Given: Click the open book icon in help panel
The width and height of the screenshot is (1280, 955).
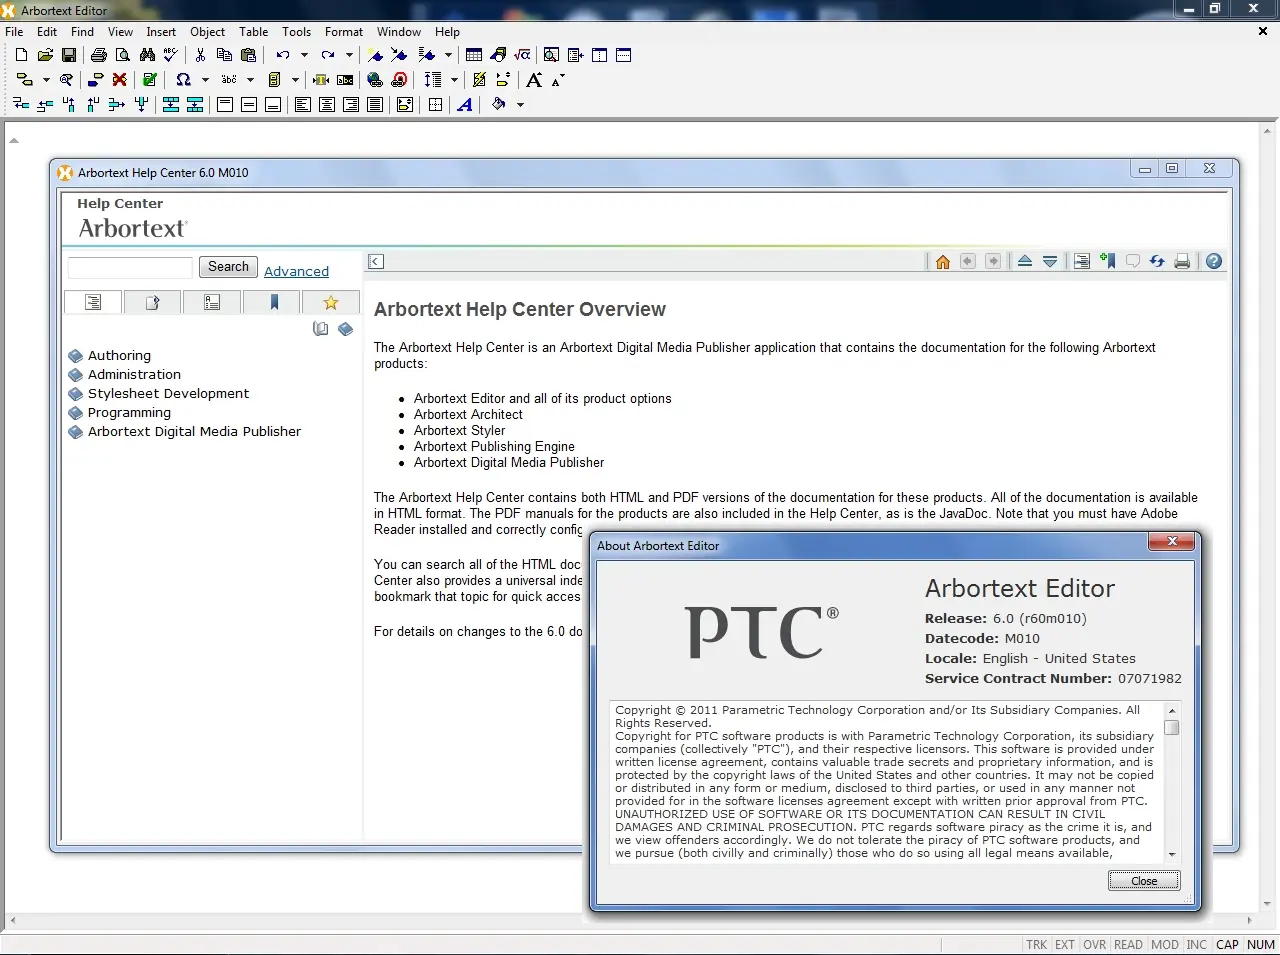Looking at the screenshot, I should [321, 329].
